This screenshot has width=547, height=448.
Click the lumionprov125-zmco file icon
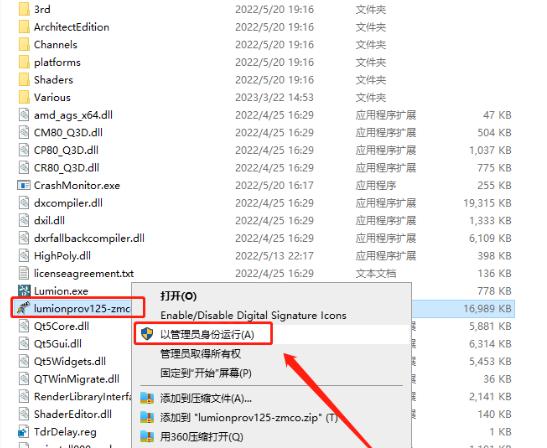click(23, 308)
